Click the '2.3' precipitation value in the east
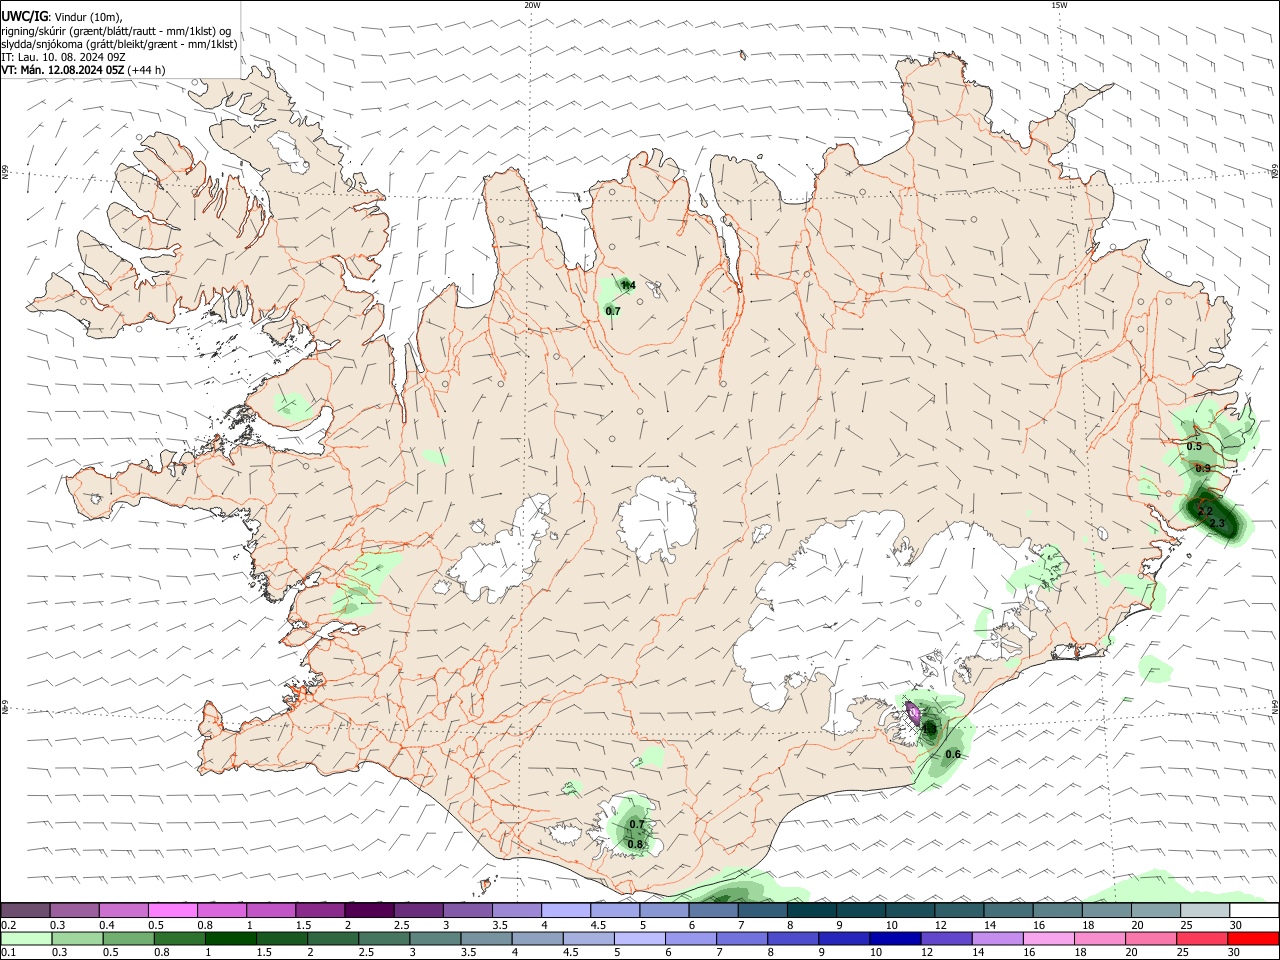The image size is (1280, 960). pyautogui.click(x=1217, y=523)
